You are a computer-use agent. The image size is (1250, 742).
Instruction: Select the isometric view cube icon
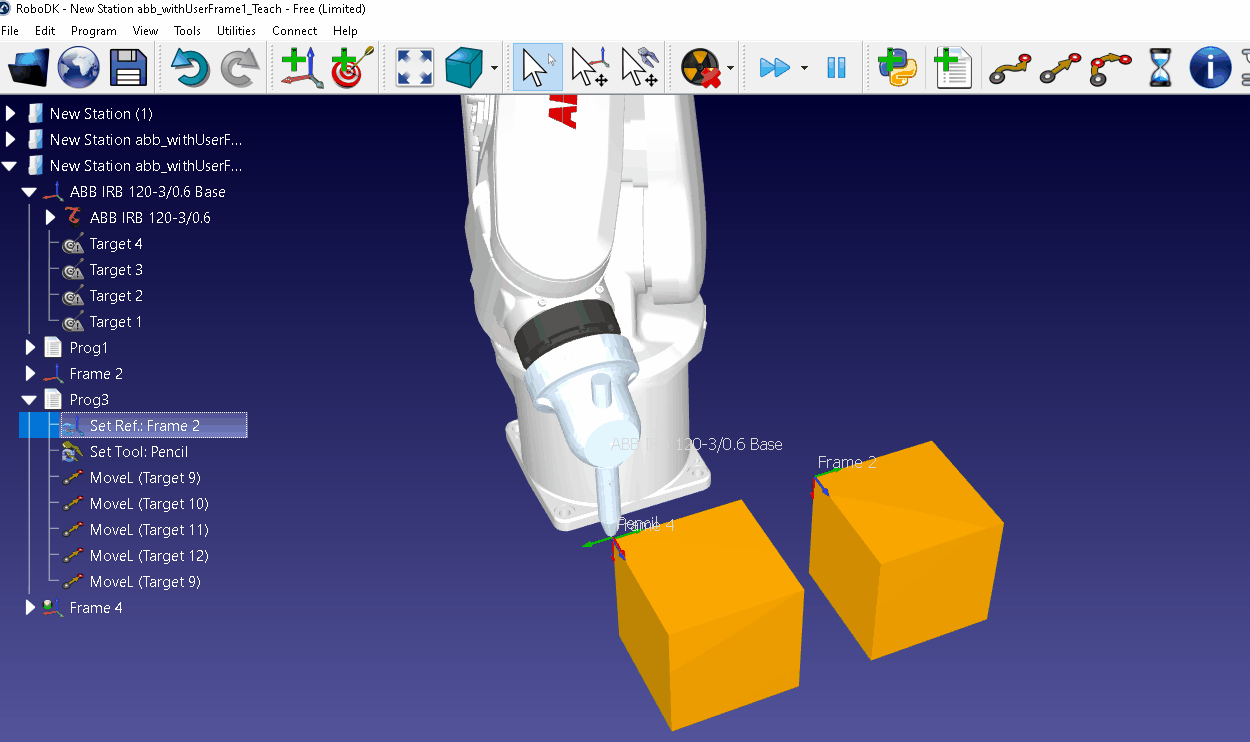464,68
